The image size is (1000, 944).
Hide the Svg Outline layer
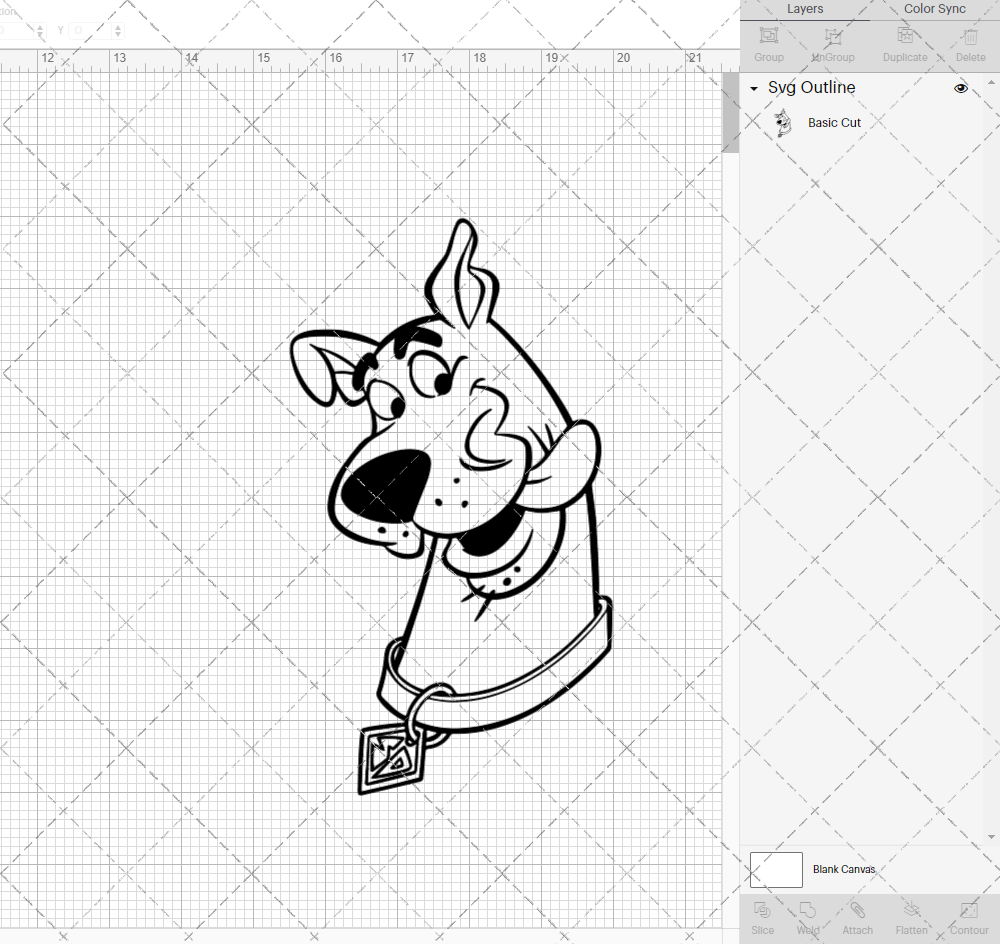[x=961, y=88]
